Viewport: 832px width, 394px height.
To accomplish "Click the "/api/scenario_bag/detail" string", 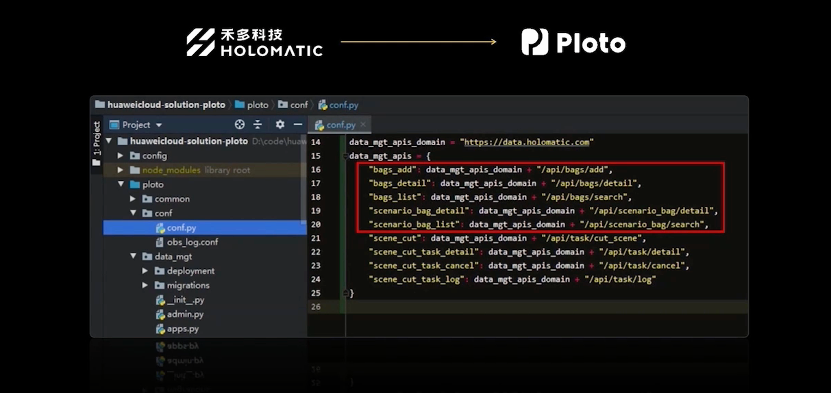I will (651, 211).
